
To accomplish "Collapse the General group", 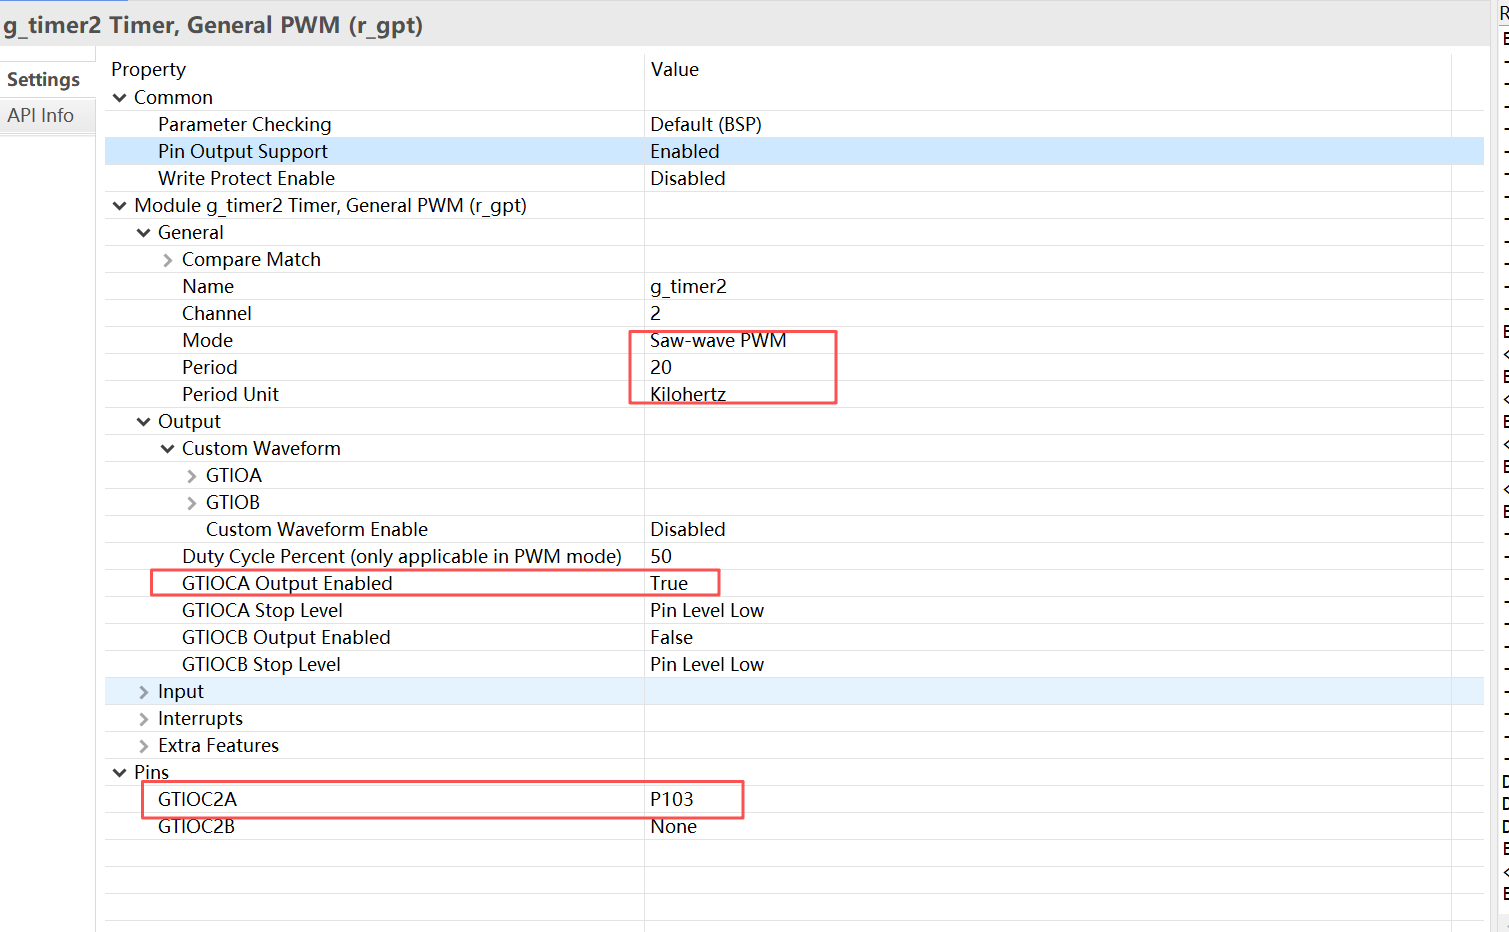I will point(144,233).
